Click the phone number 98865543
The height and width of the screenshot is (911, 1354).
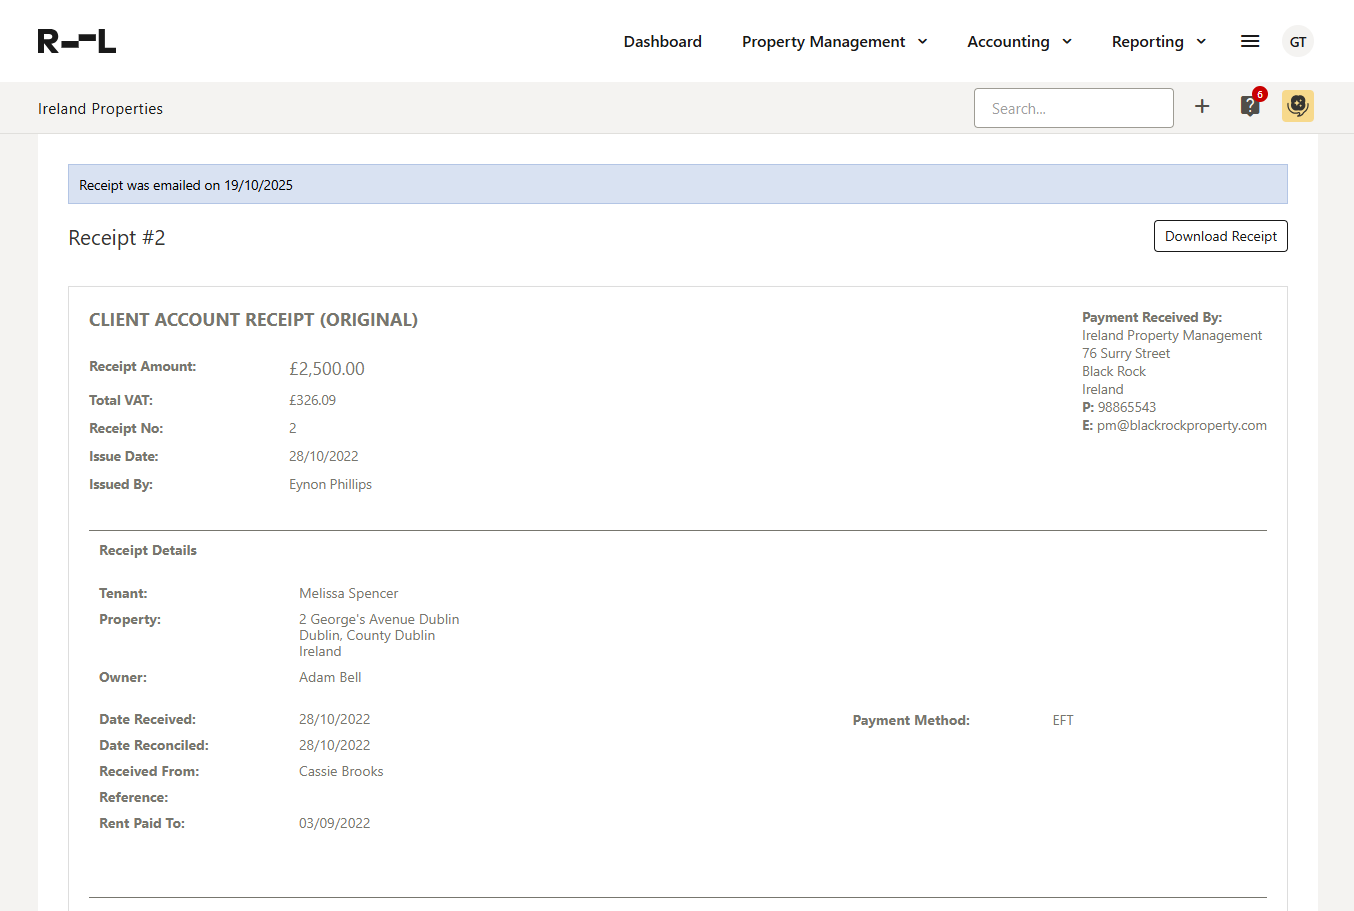coord(1126,407)
